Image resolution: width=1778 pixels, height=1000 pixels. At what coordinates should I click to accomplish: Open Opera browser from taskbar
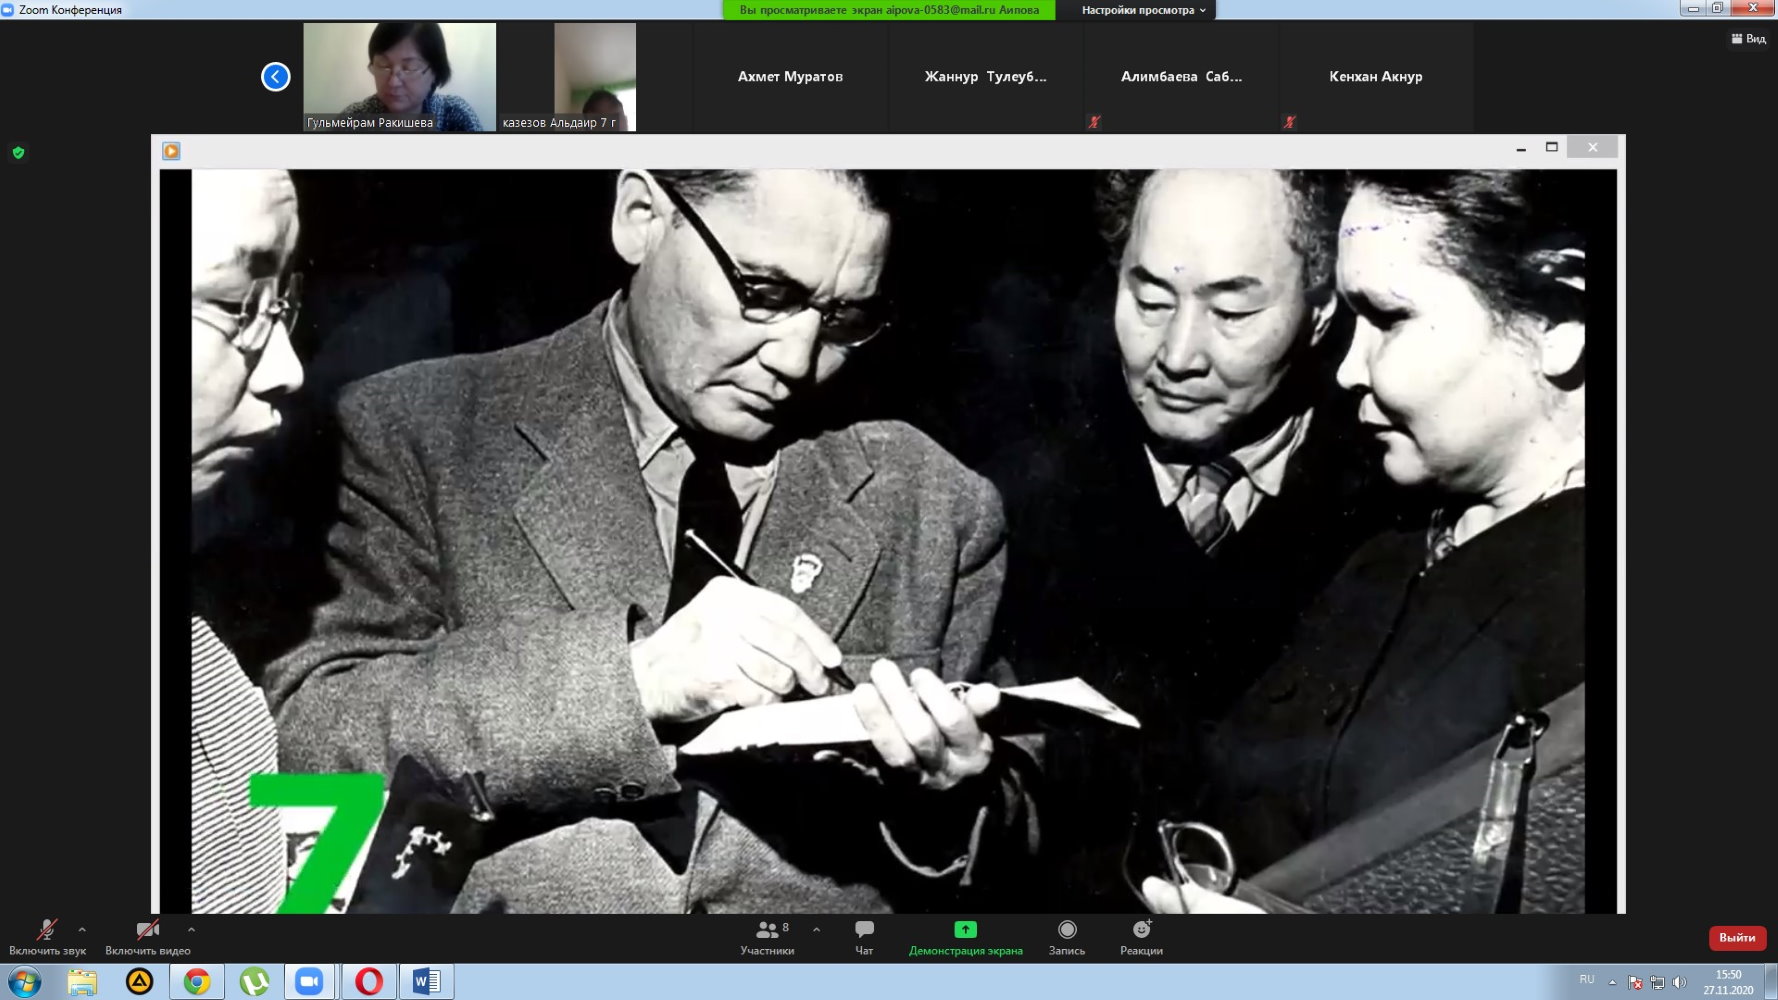368,982
